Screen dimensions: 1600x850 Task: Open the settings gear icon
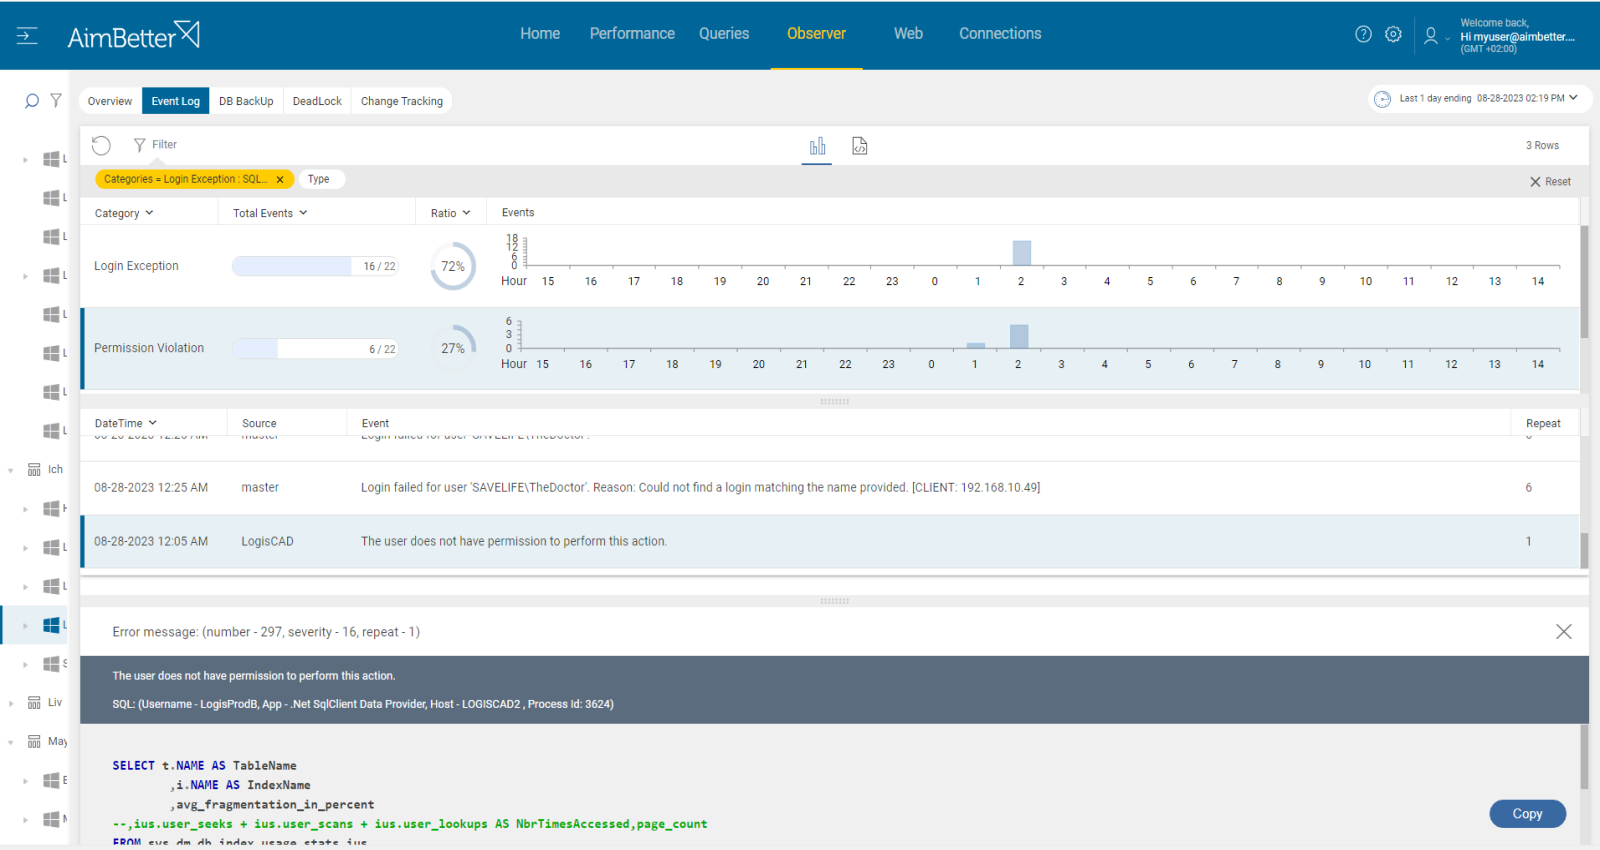coord(1393,34)
